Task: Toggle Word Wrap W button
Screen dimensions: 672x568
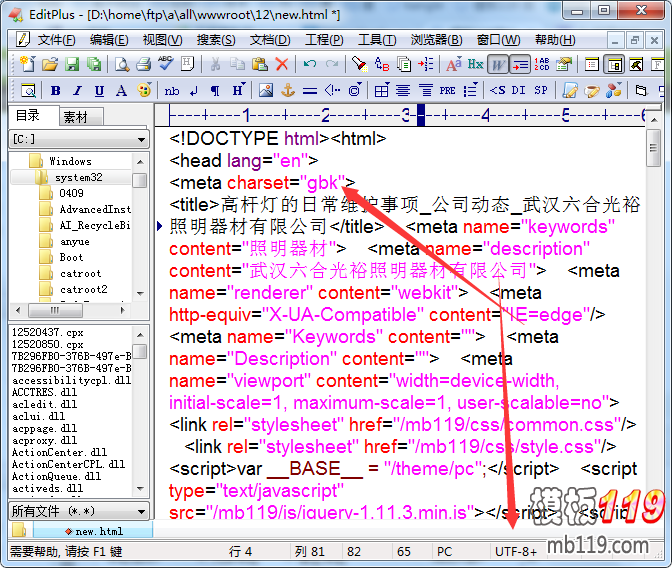Action: click(x=498, y=65)
